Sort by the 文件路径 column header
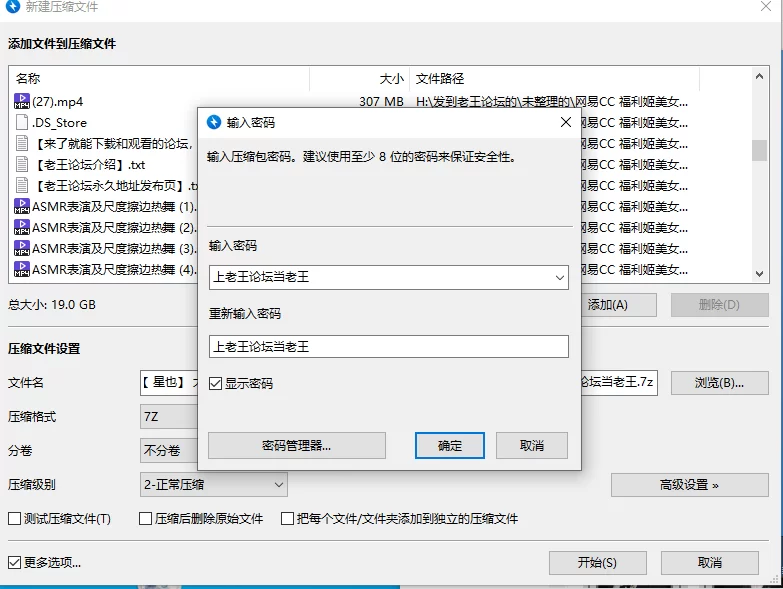 pos(554,78)
